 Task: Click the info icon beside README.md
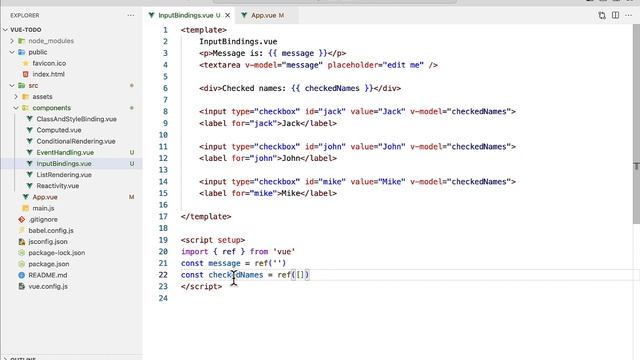click(x=22, y=275)
